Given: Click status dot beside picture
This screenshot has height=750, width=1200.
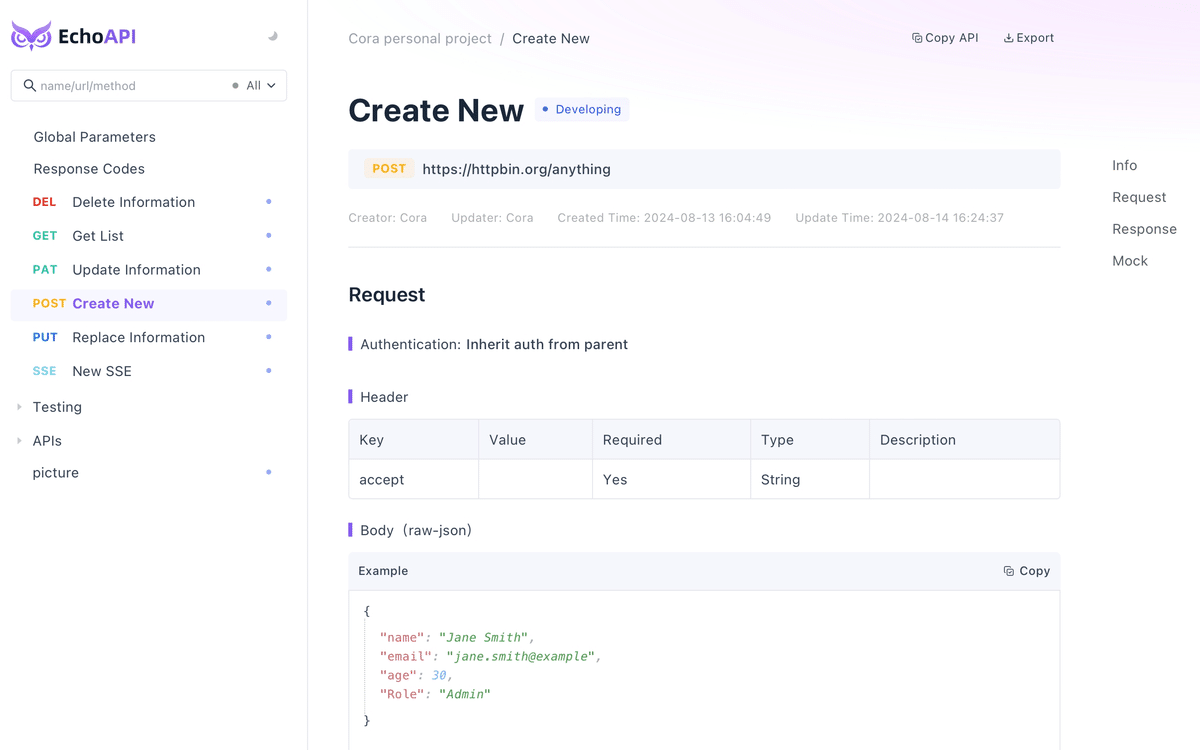Looking at the screenshot, I should 269,472.
